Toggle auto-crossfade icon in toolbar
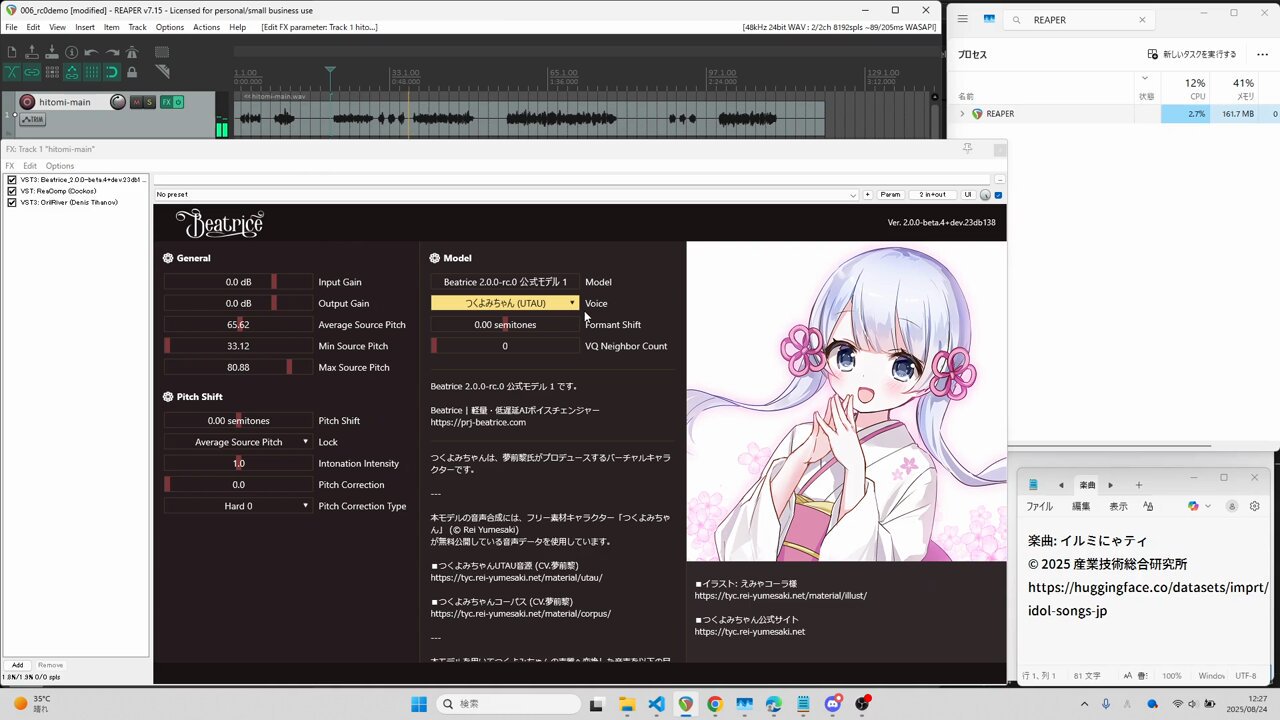The height and width of the screenshot is (720, 1280). [x=11, y=72]
